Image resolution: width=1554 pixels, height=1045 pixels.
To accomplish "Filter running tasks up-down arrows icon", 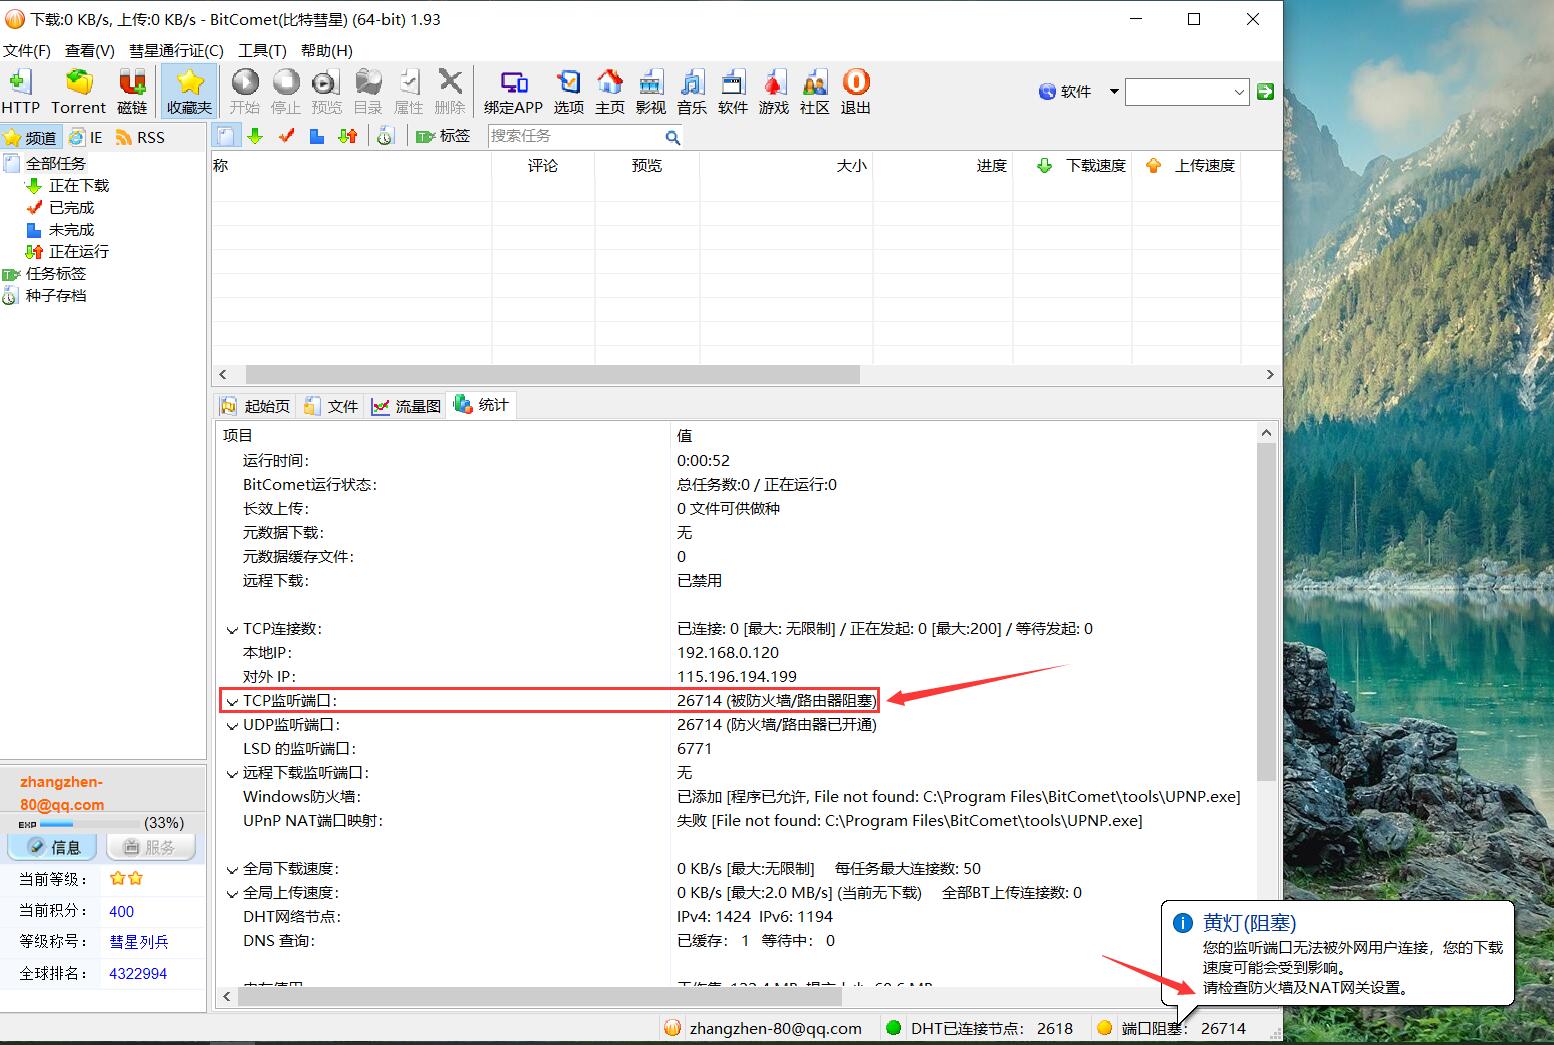I will coord(348,136).
